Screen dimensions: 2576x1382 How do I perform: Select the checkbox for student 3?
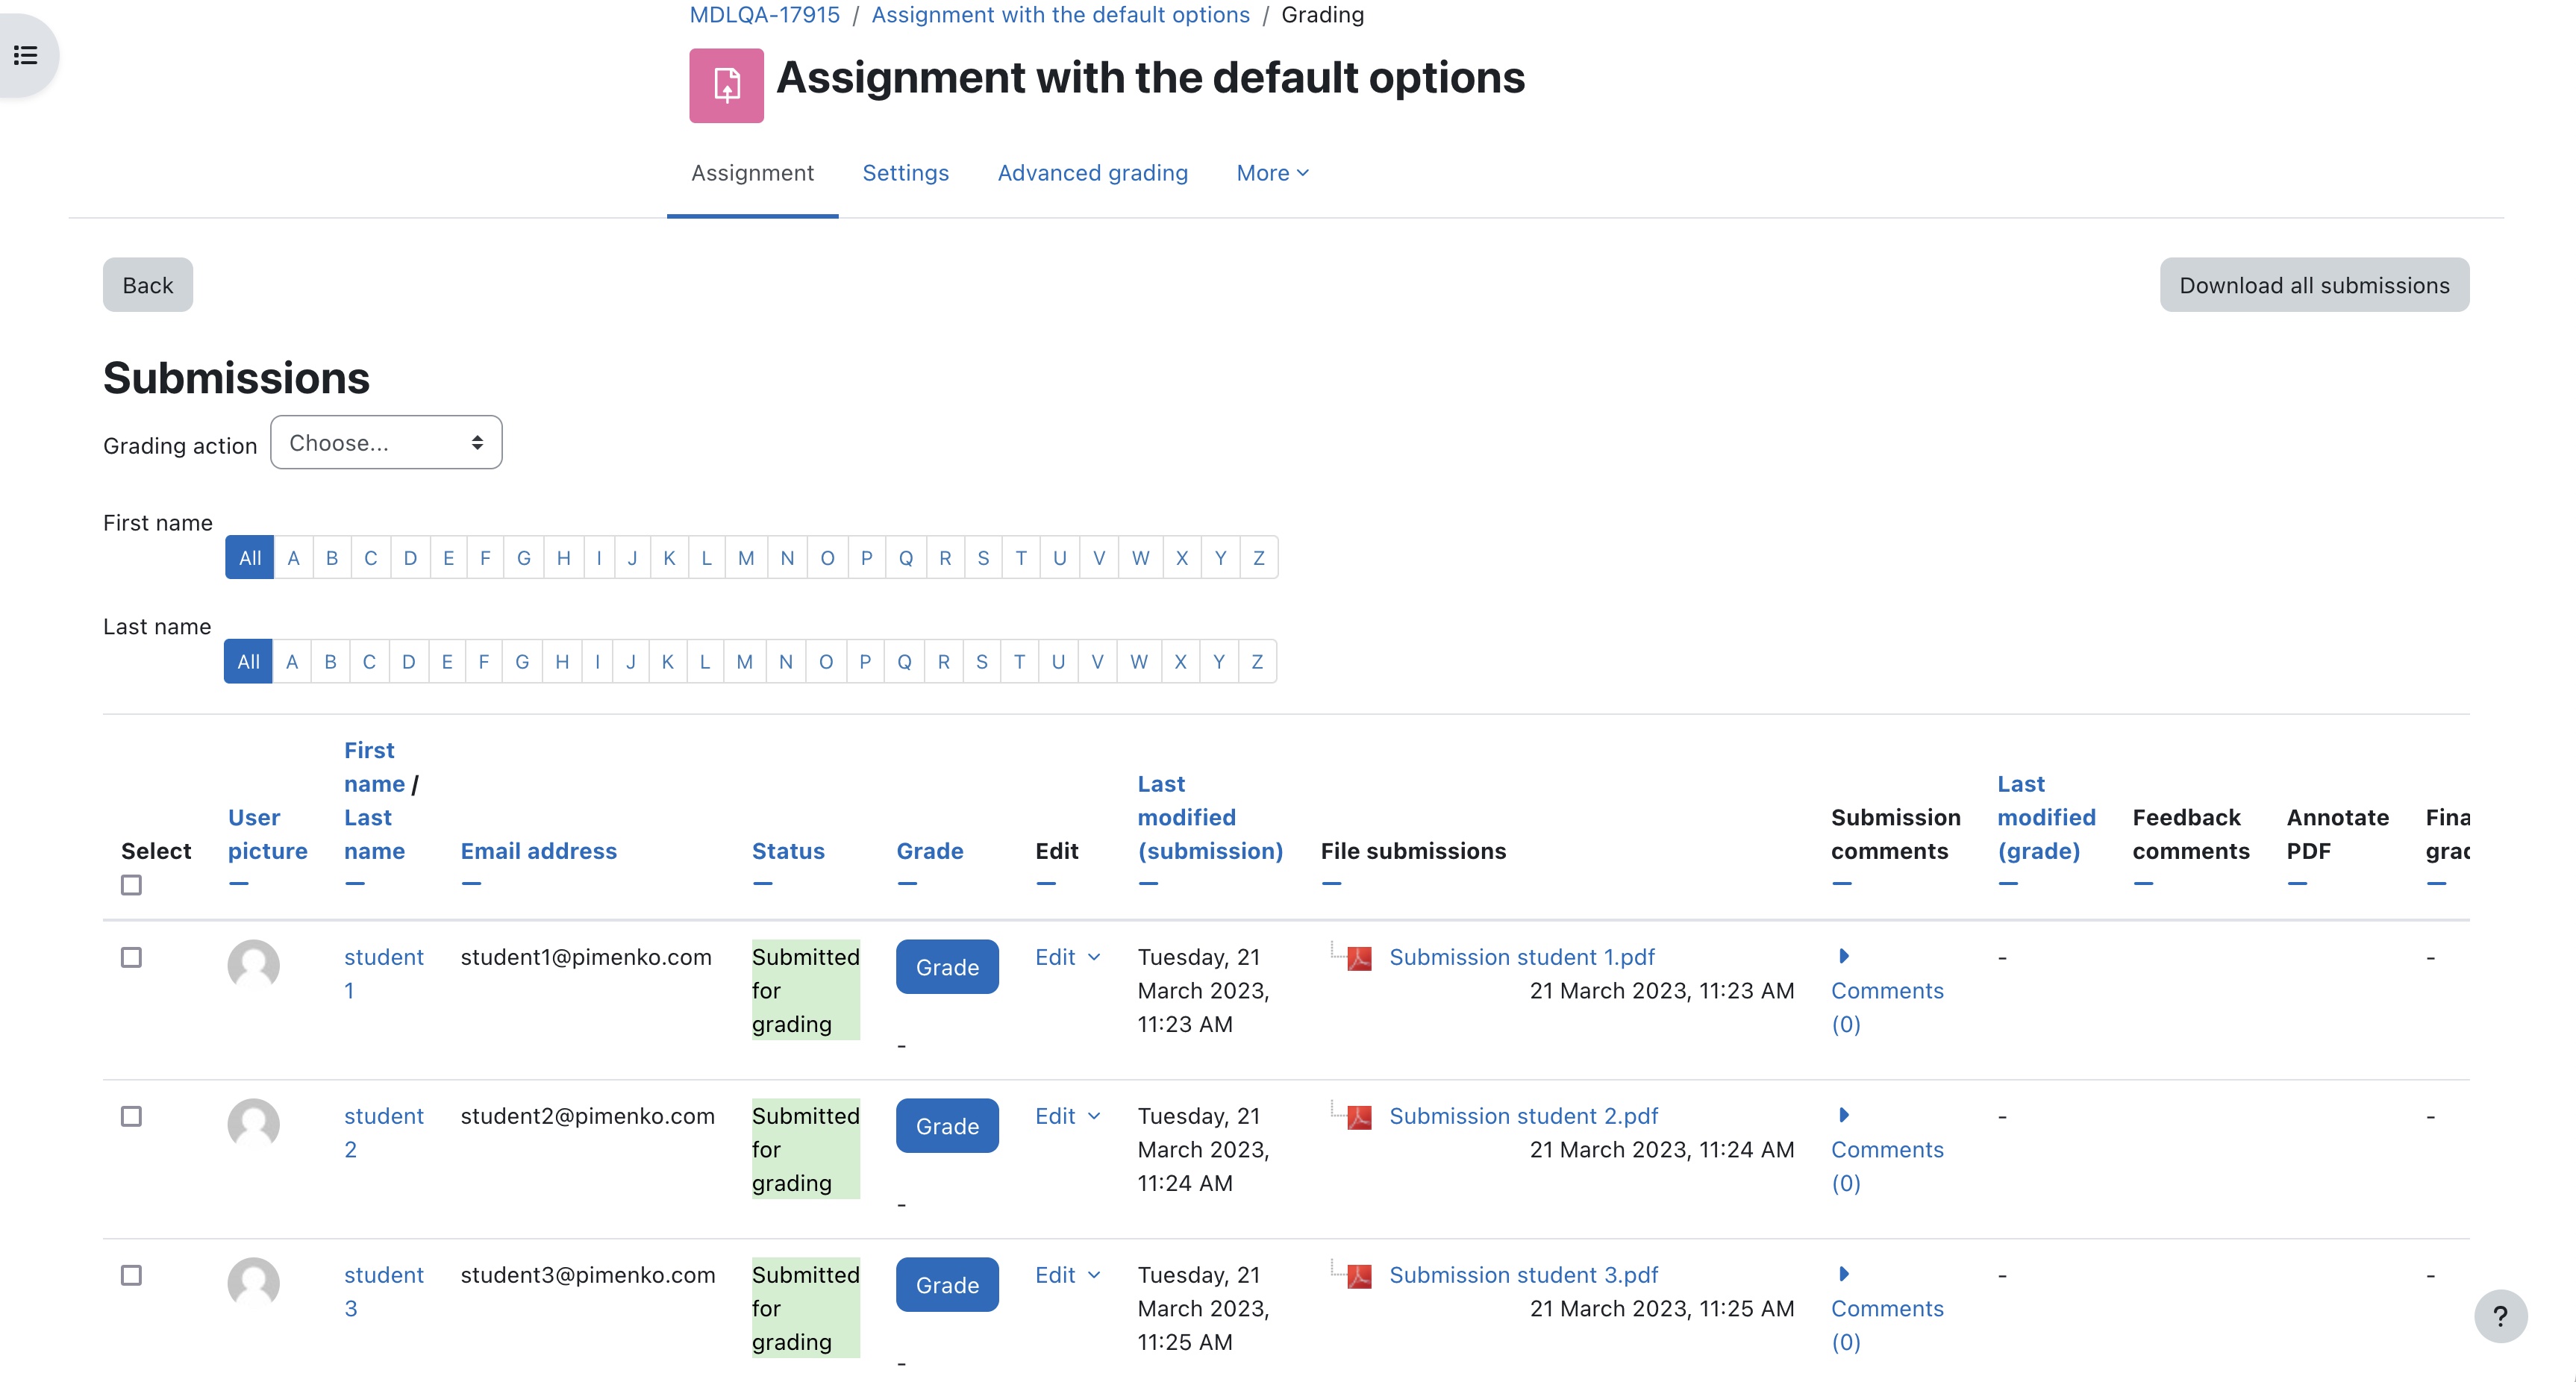pyautogui.click(x=131, y=1275)
